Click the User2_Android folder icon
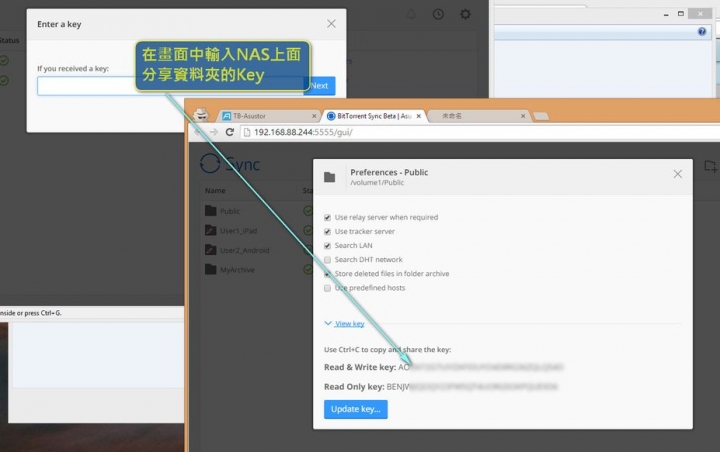720x452 pixels. pos(211,250)
